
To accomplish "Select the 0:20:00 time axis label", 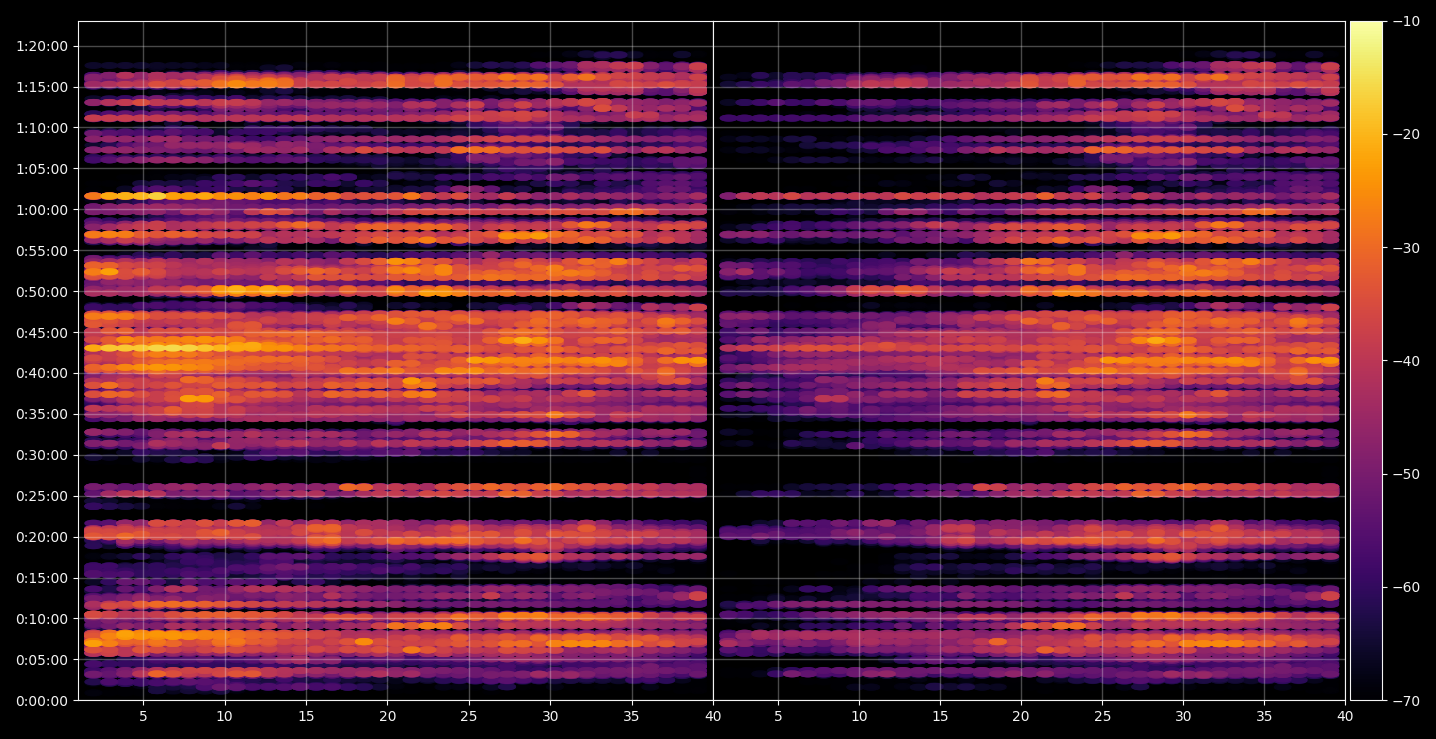I will click(x=42, y=537).
